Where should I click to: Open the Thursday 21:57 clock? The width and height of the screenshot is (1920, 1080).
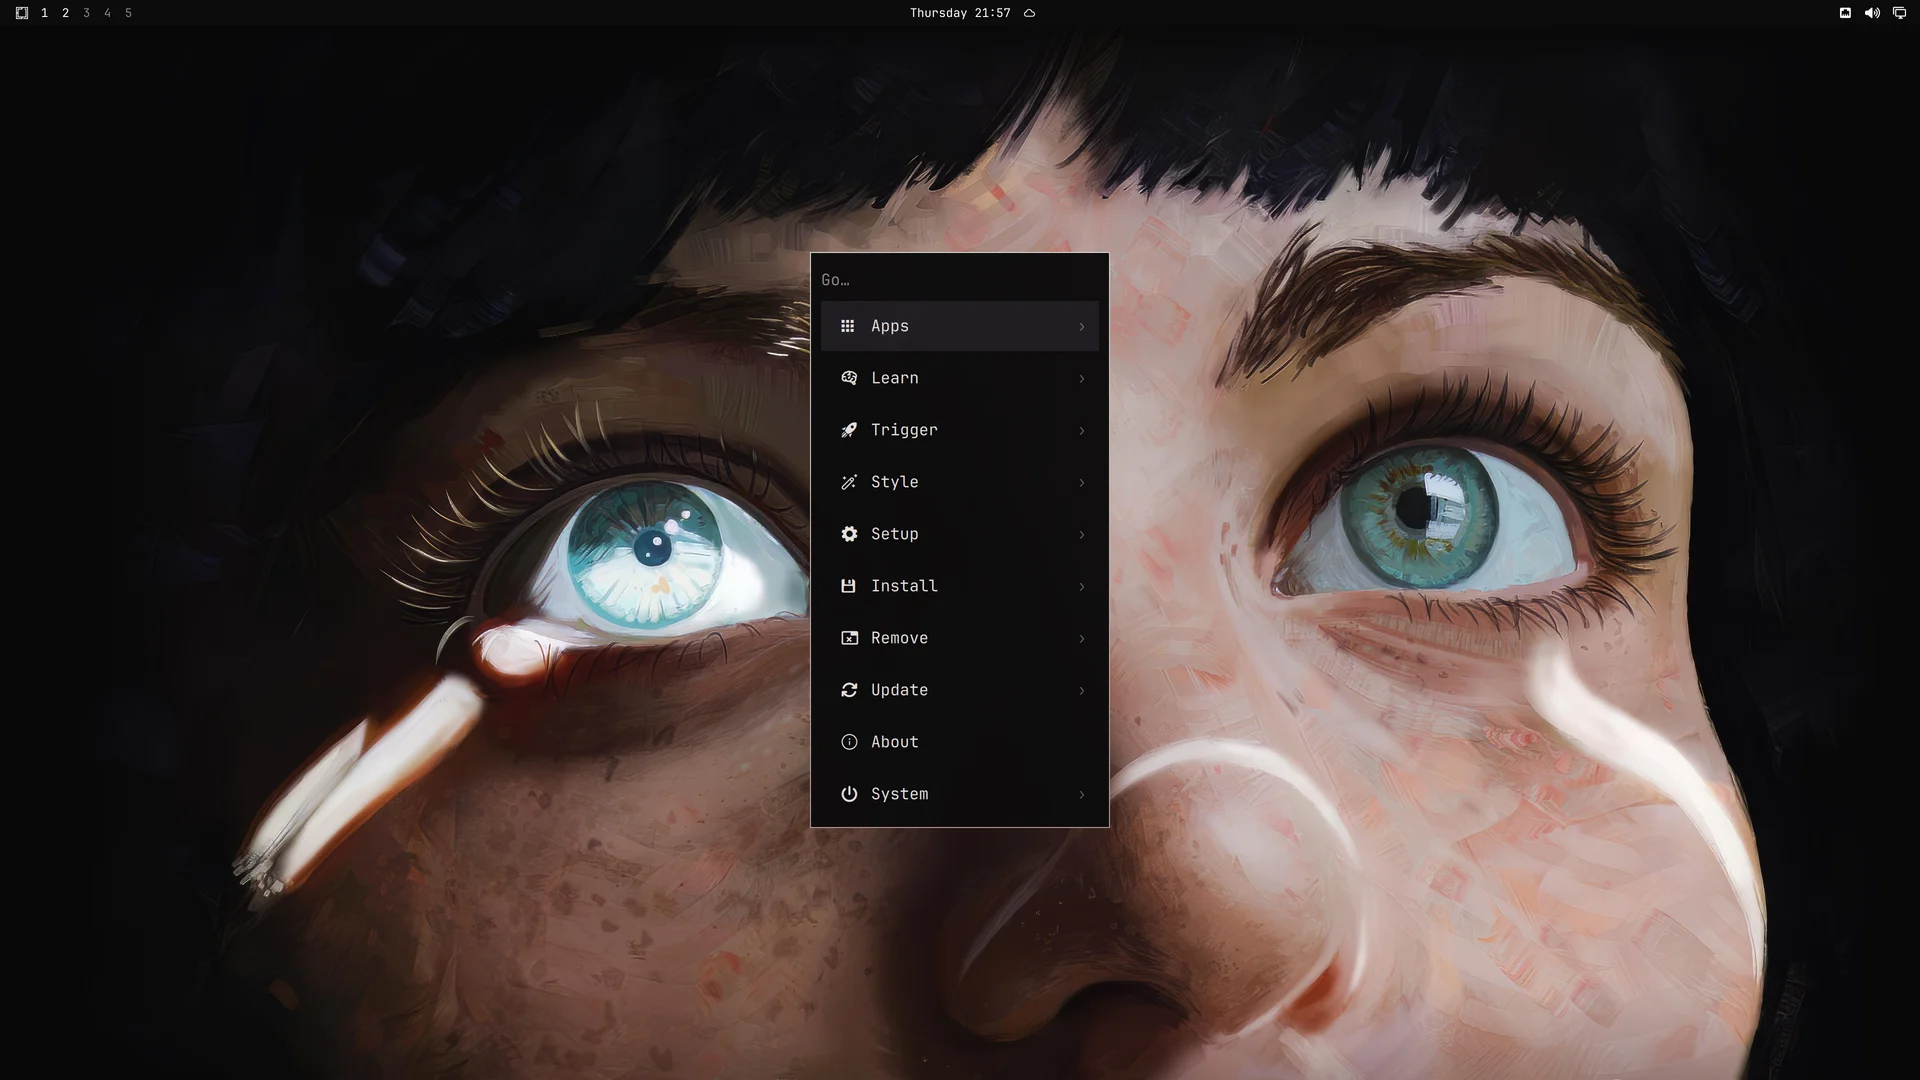click(x=960, y=13)
